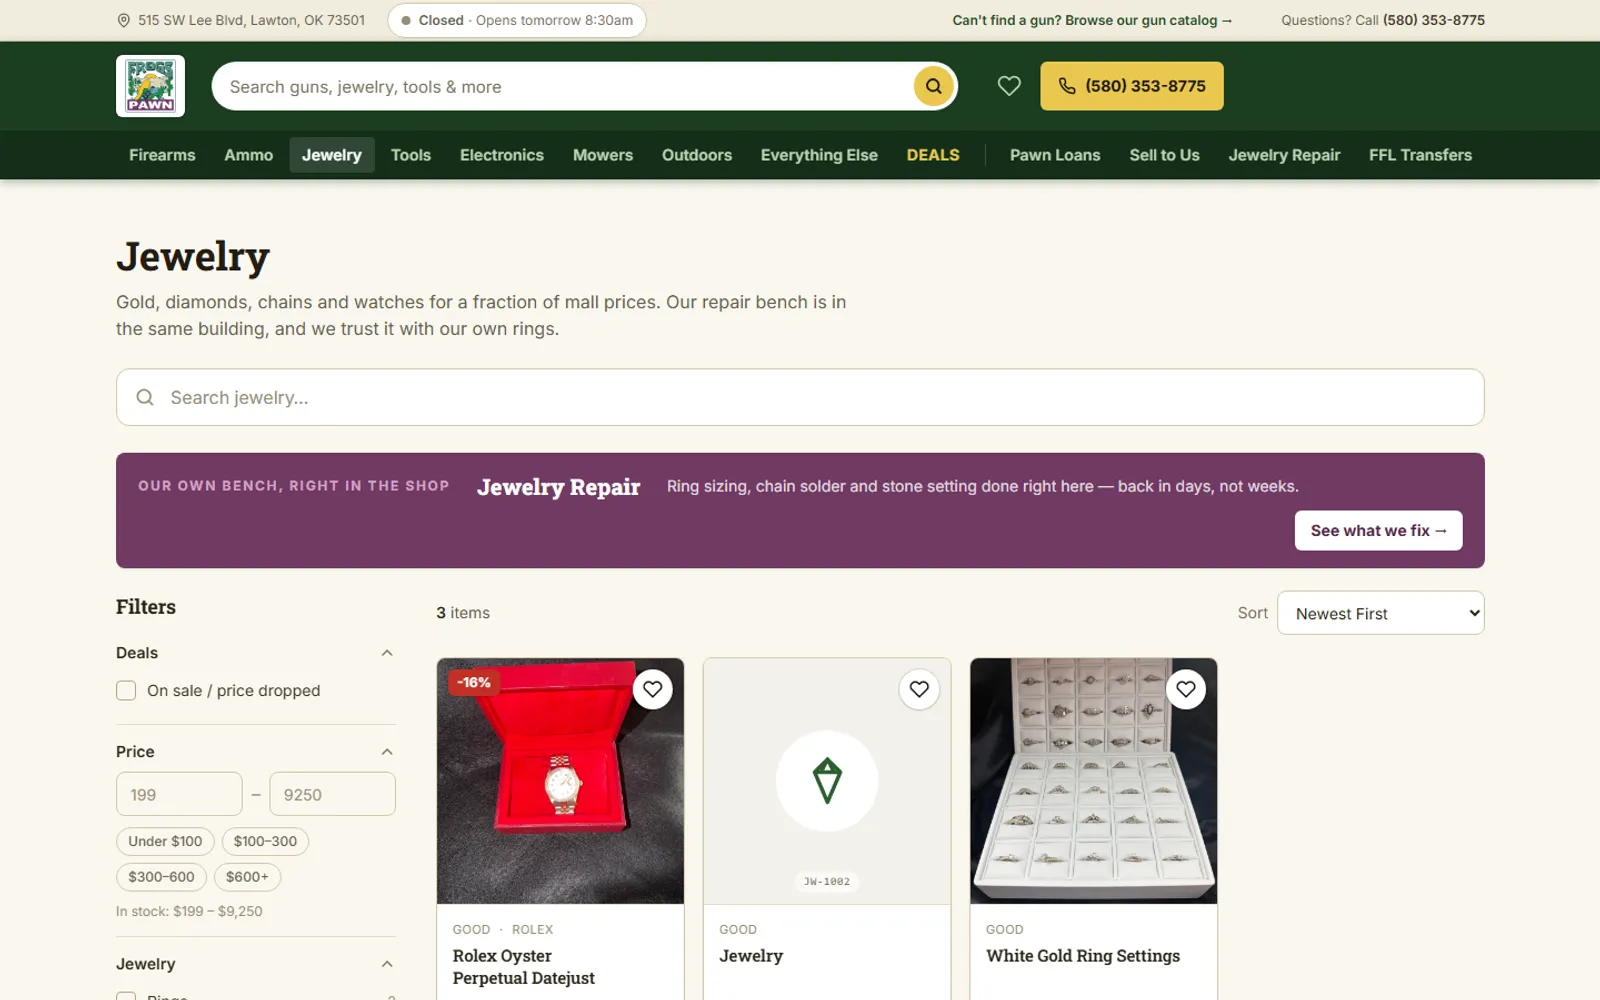Collapse the Price filter section
The width and height of the screenshot is (1600, 1000).
pyautogui.click(x=387, y=752)
